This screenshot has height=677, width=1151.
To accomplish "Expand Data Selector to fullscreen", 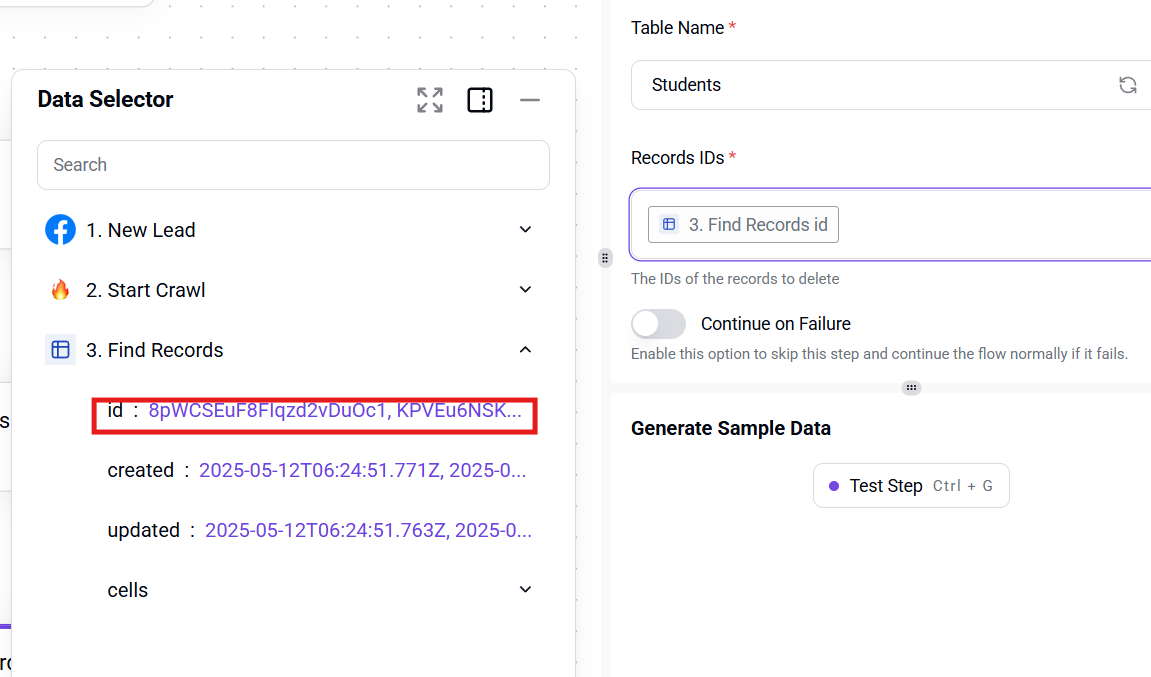I will pos(430,100).
